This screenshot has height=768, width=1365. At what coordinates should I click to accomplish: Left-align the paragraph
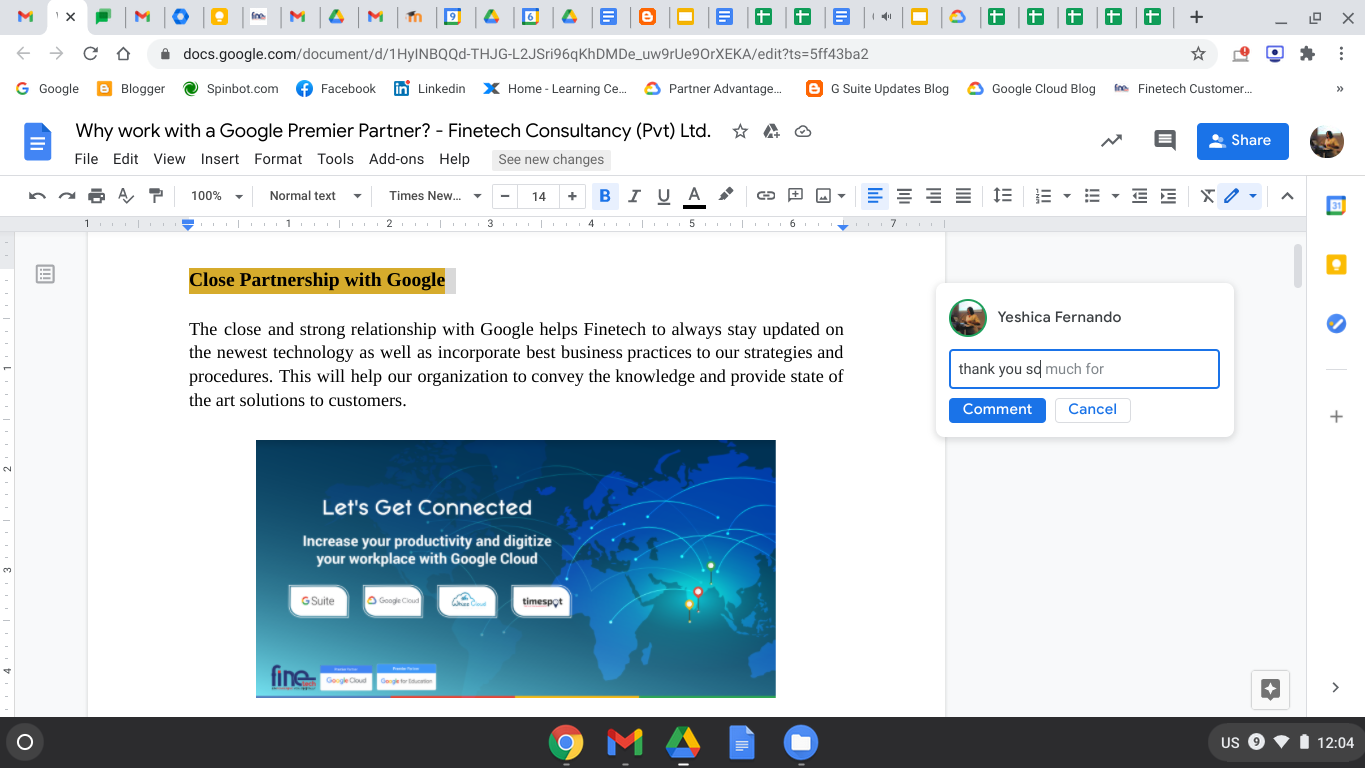coord(875,196)
